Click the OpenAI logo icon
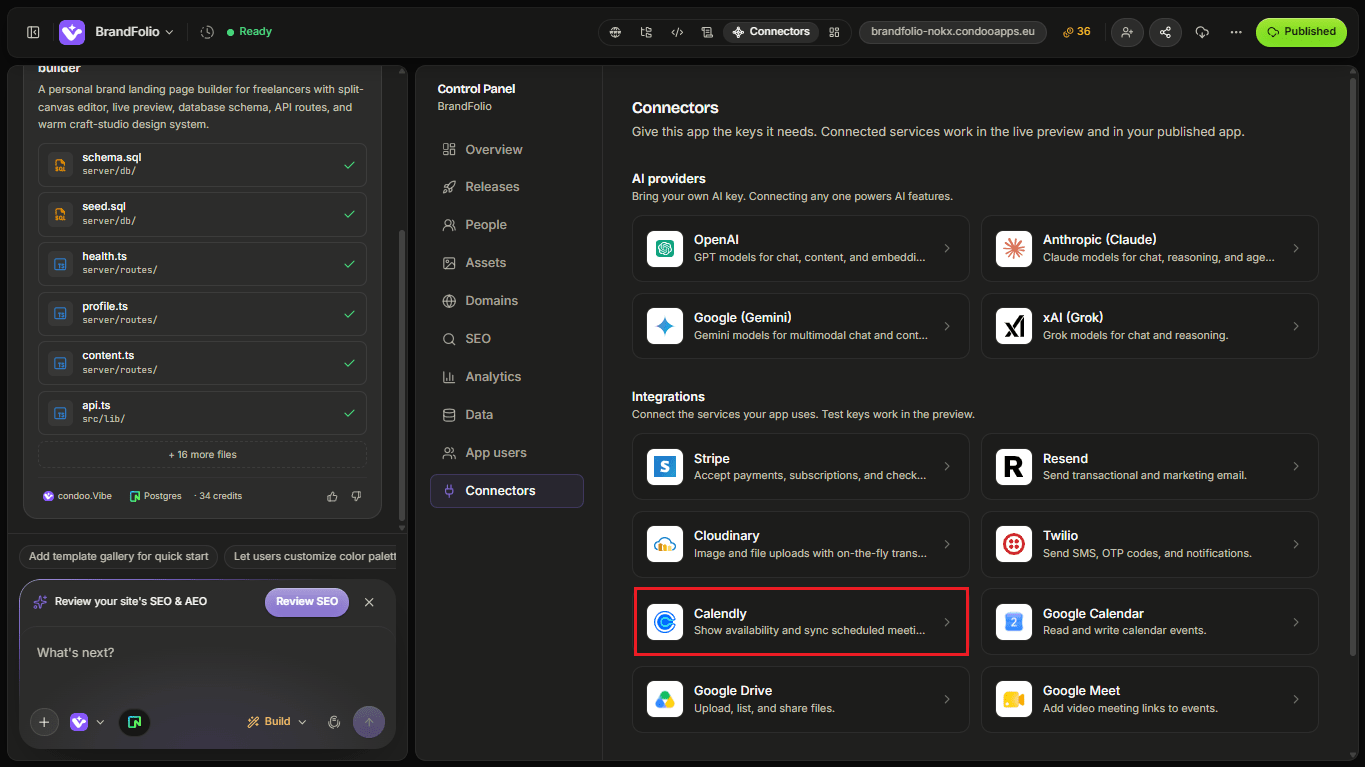The height and width of the screenshot is (767, 1365). click(x=665, y=248)
